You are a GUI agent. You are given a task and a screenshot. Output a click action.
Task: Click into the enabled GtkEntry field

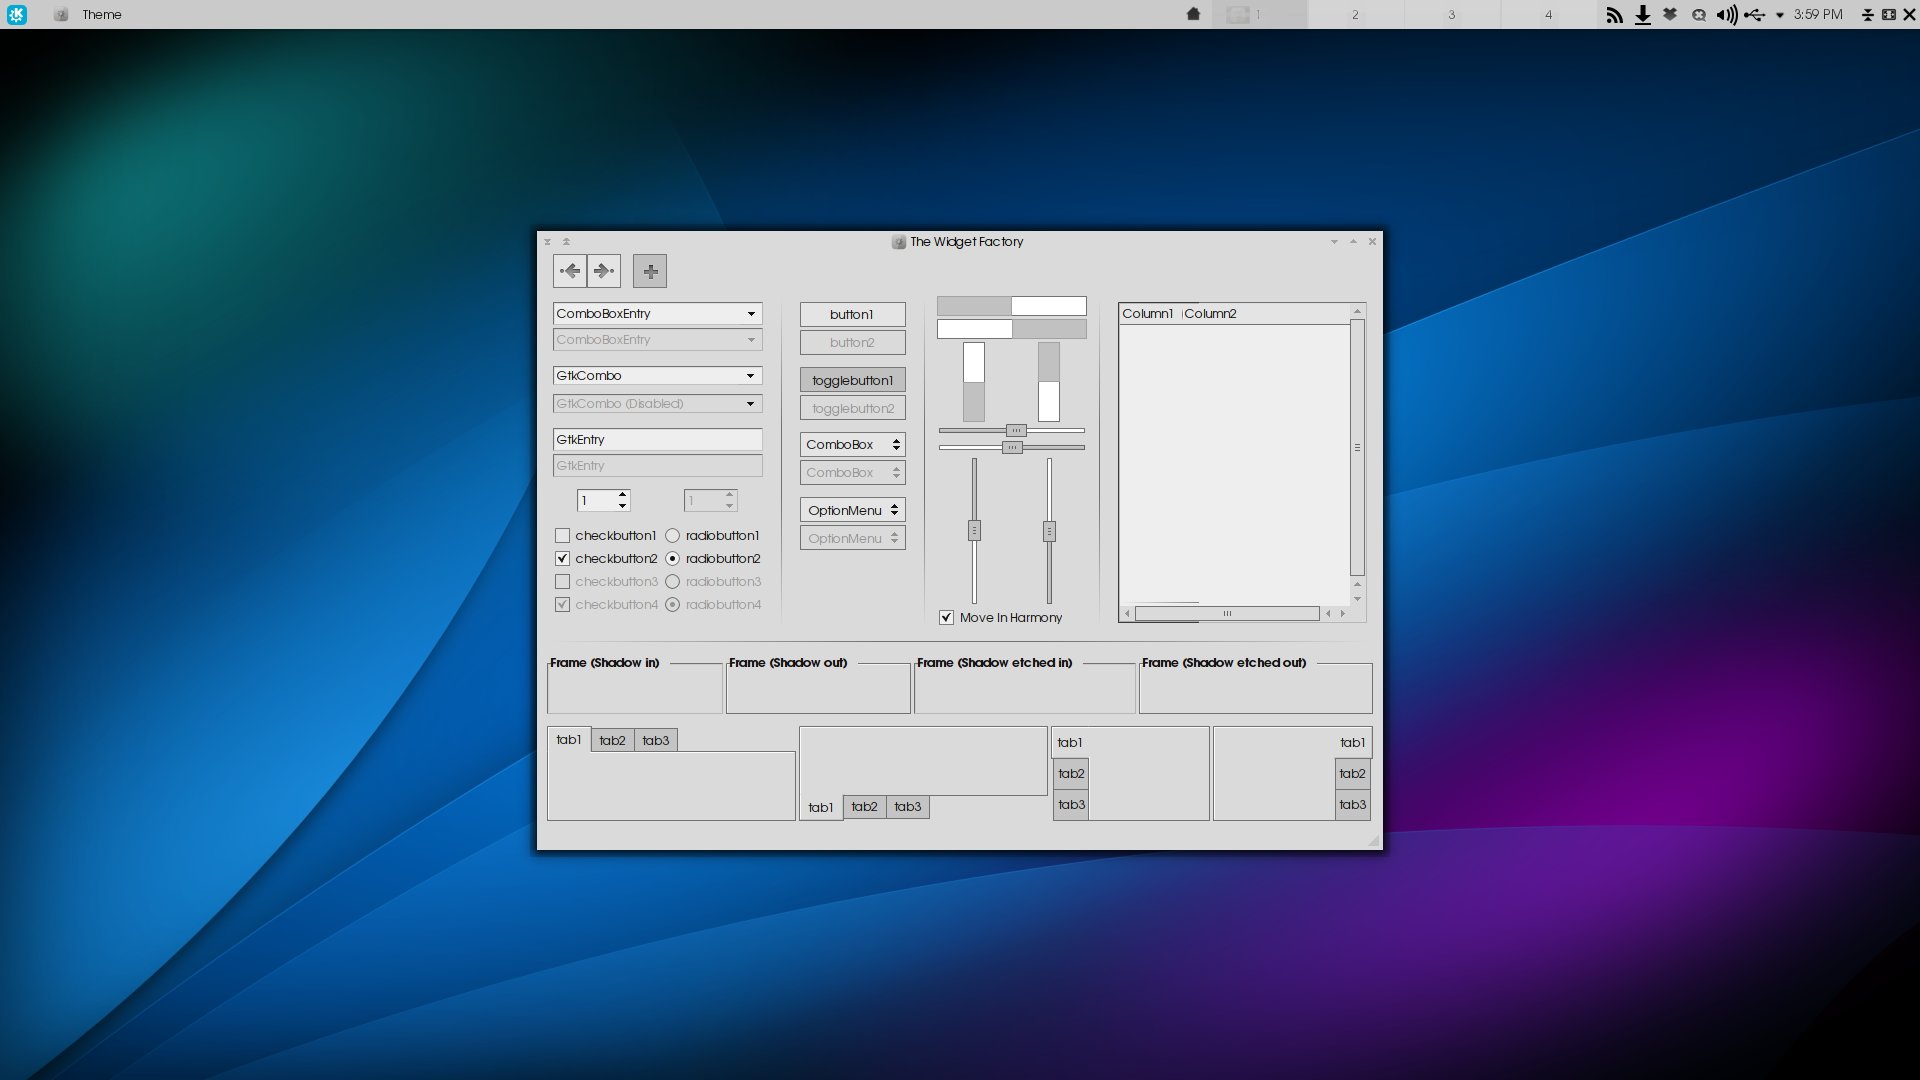tap(657, 440)
